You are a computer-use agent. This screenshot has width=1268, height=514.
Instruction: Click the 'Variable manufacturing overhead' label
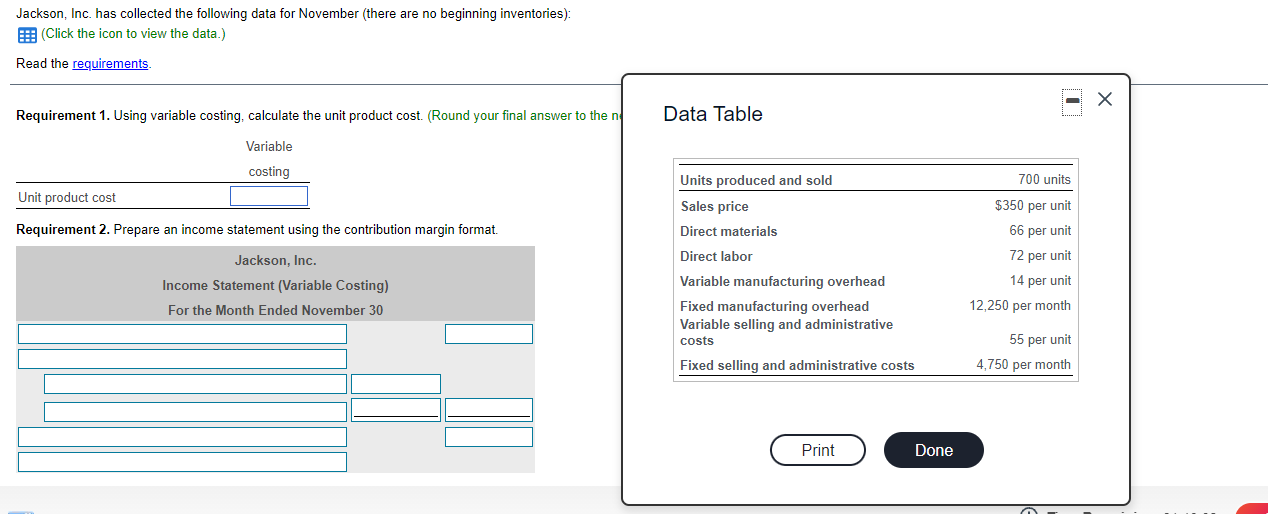pyautogui.click(x=782, y=282)
